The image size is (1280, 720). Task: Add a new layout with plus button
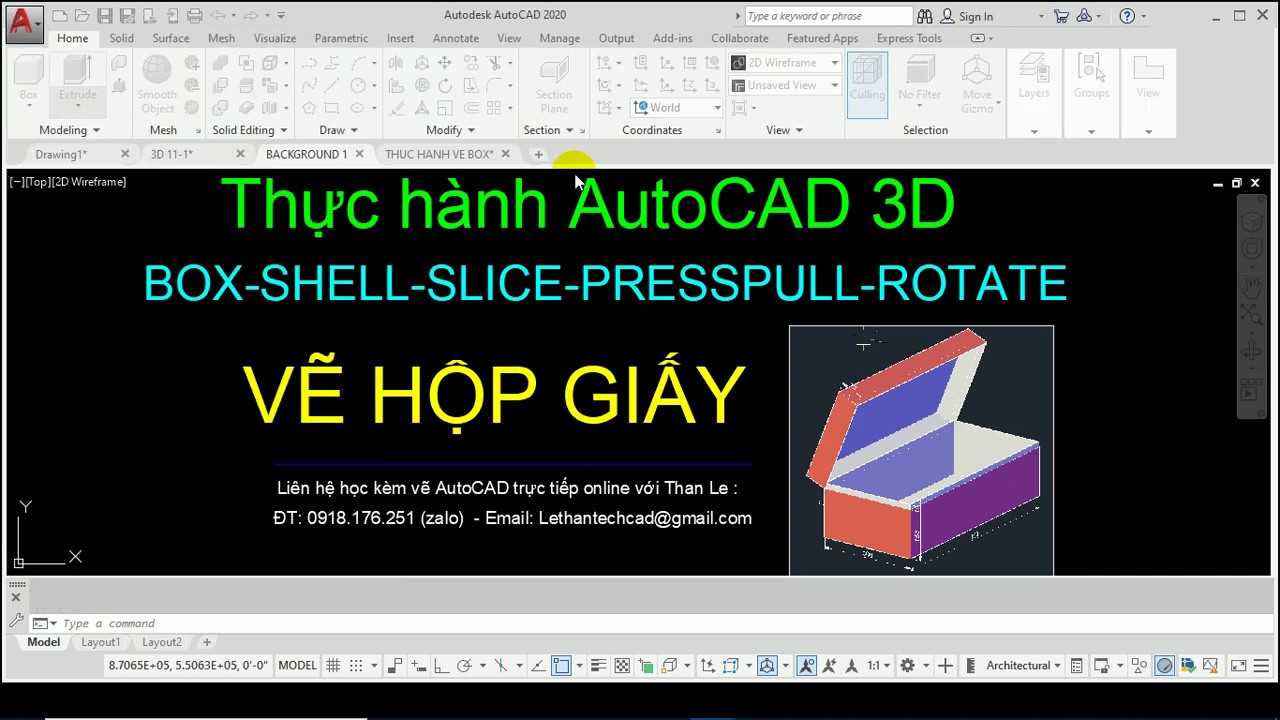click(207, 642)
